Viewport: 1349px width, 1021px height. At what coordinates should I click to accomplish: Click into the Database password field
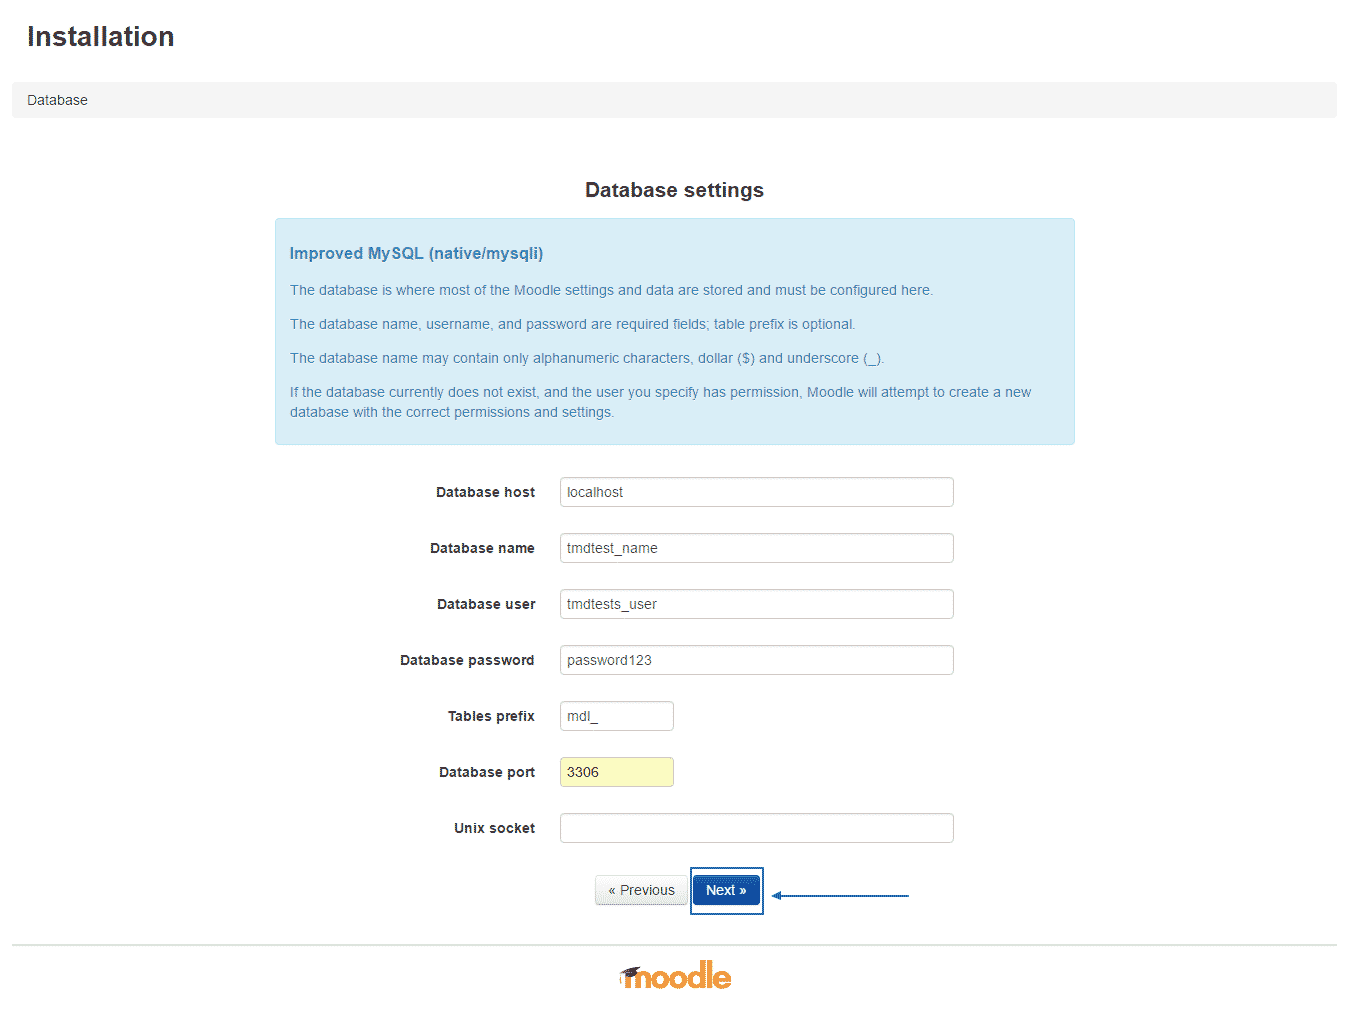[756, 660]
